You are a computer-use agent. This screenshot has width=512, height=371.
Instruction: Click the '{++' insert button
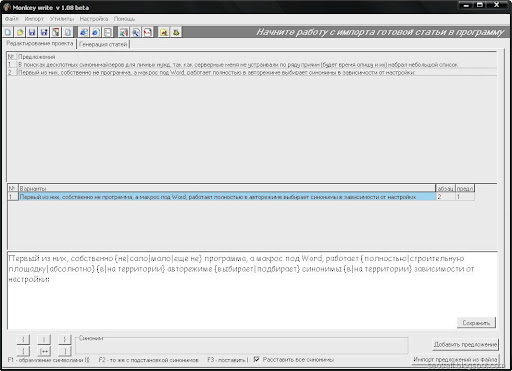pyautogui.click(x=44, y=351)
